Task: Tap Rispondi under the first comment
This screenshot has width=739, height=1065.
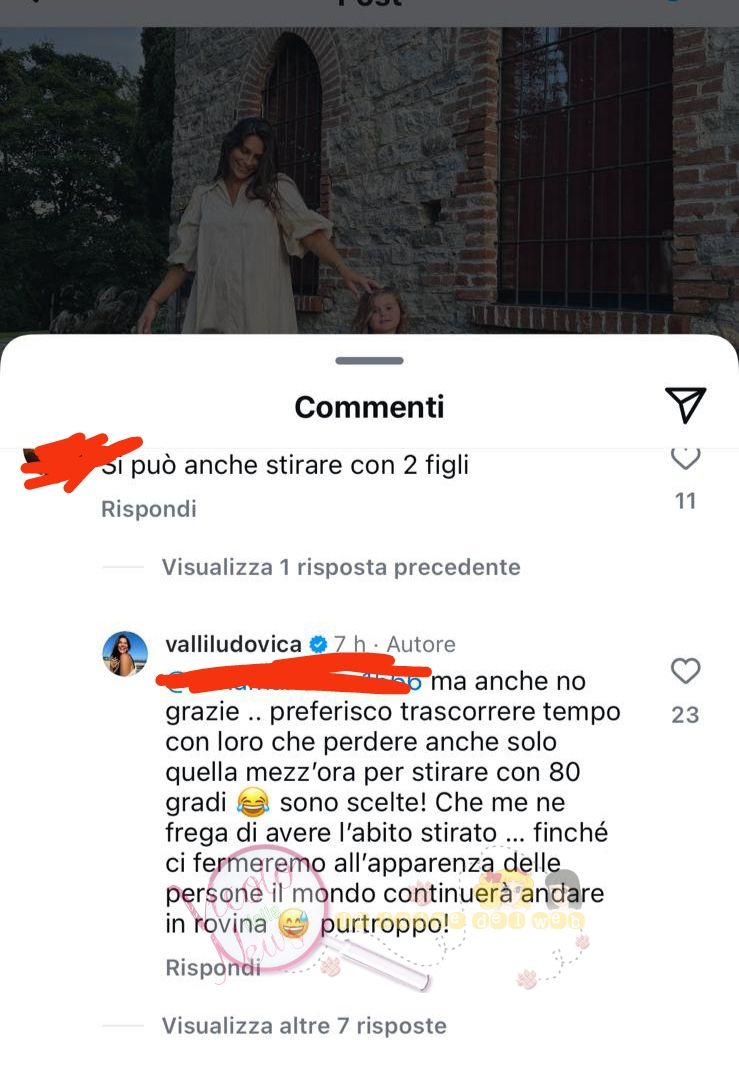Action: coord(149,509)
